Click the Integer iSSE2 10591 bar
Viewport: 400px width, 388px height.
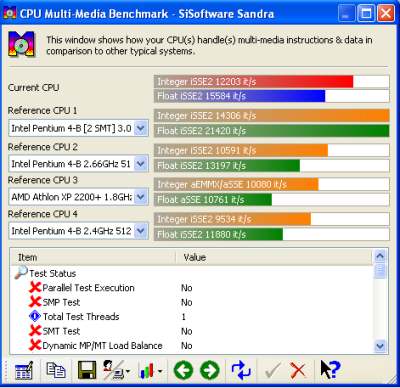coord(241,150)
